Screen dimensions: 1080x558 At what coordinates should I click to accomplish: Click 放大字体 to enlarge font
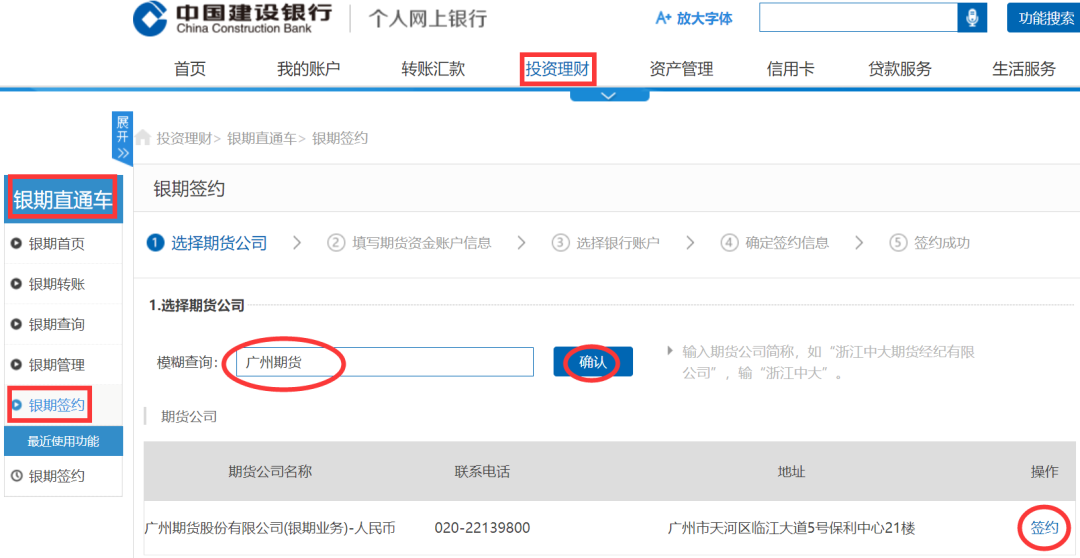(694, 19)
